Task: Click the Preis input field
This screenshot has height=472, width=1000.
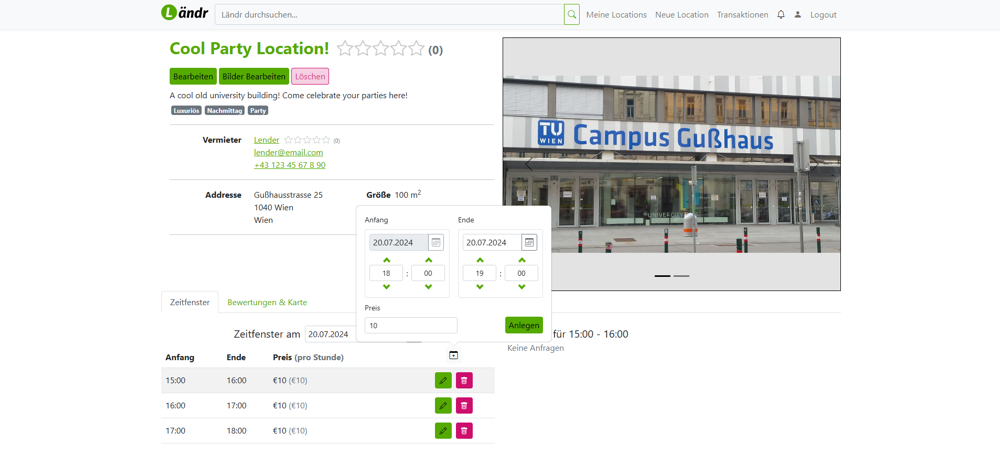Action: click(411, 325)
